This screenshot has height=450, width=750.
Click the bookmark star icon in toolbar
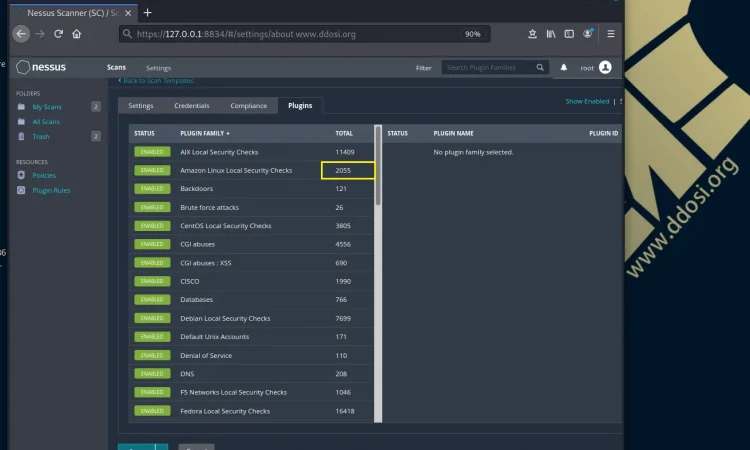tap(532, 34)
